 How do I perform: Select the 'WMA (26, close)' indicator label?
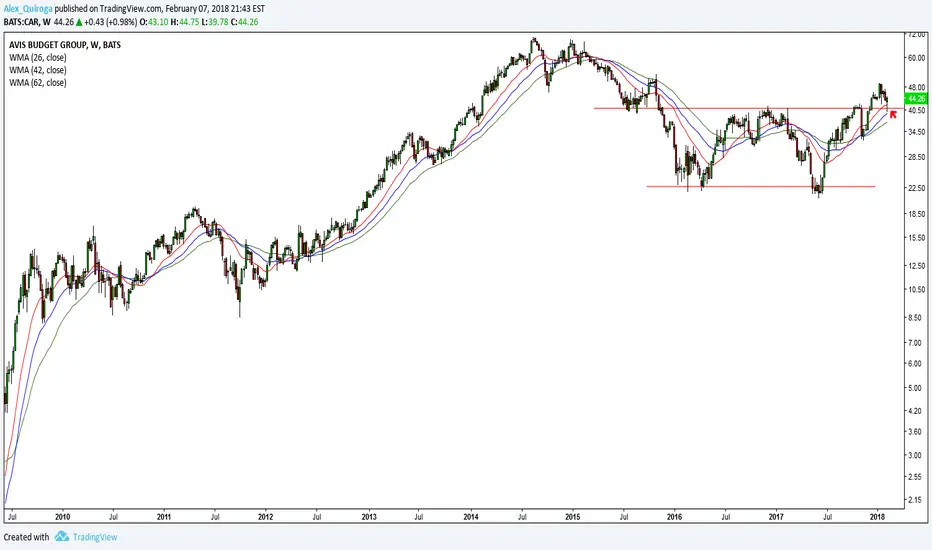click(37, 58)
